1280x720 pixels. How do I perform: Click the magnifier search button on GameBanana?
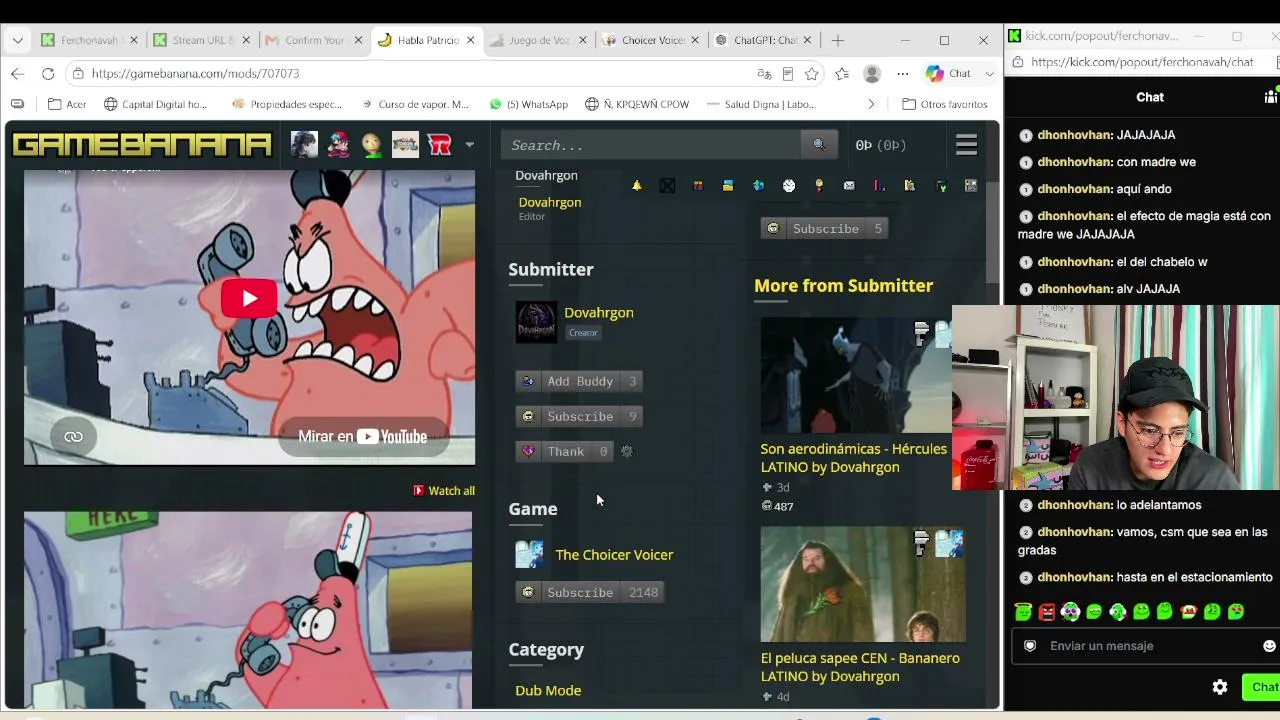(819, 145)
